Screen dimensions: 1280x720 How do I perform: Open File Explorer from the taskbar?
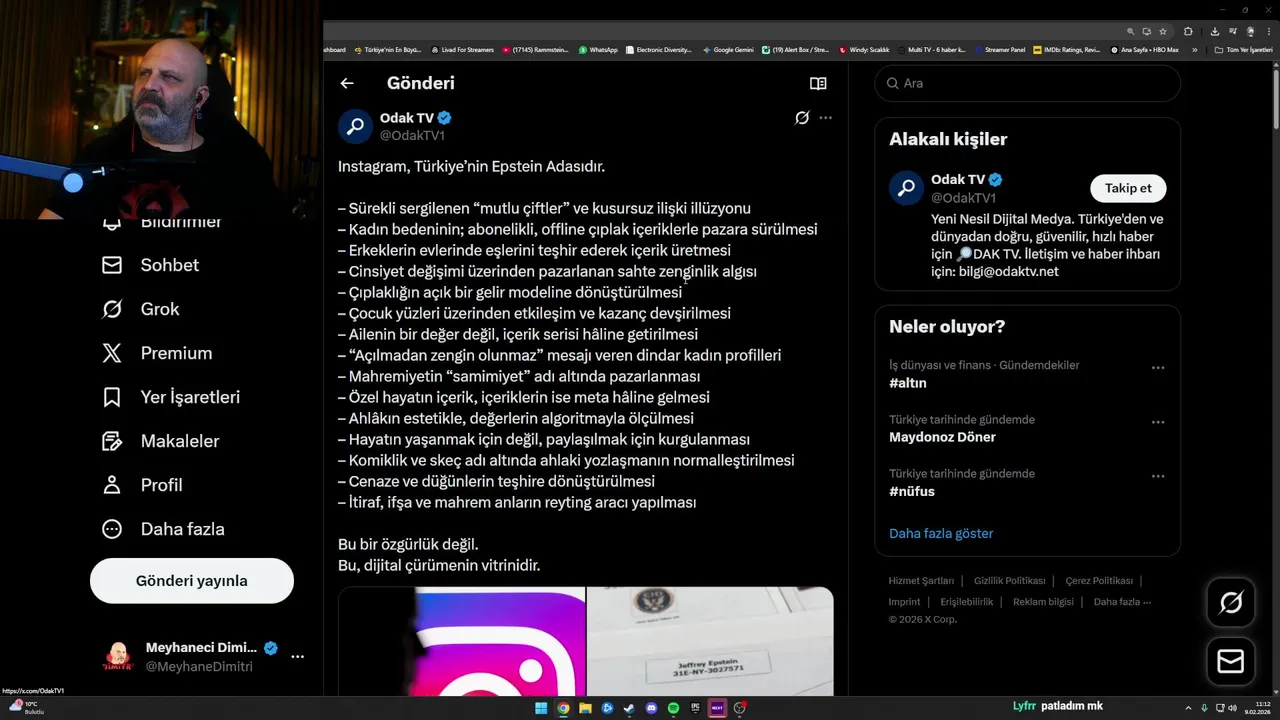[585, 708]
